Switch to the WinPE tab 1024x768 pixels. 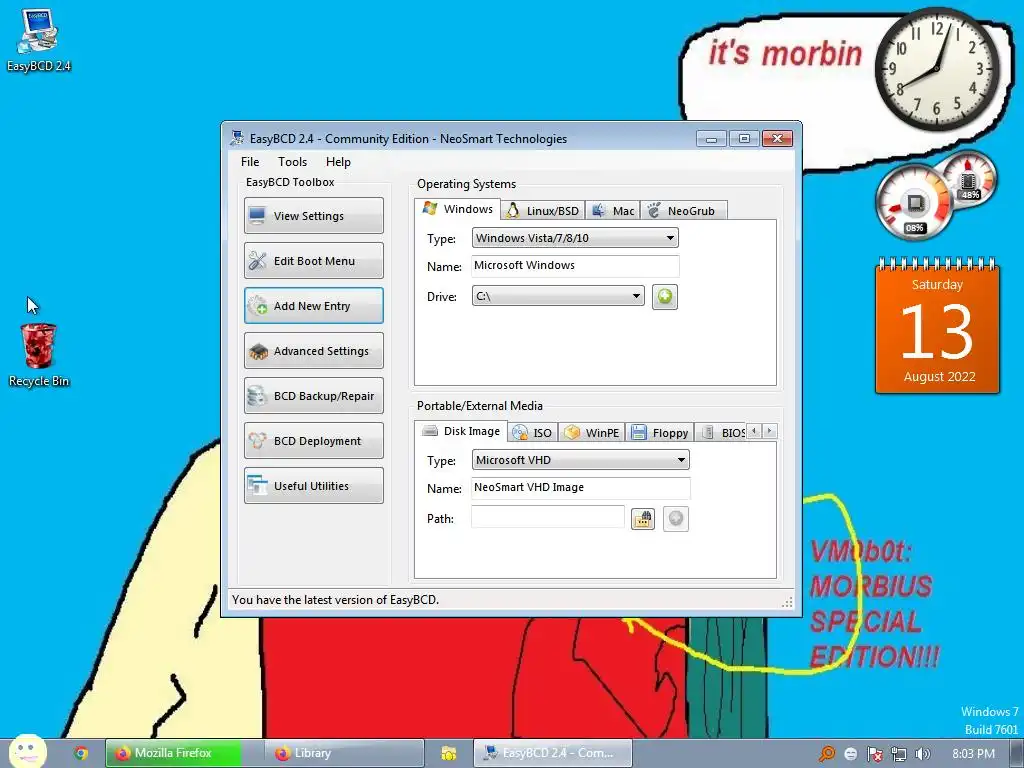point(592,432)
